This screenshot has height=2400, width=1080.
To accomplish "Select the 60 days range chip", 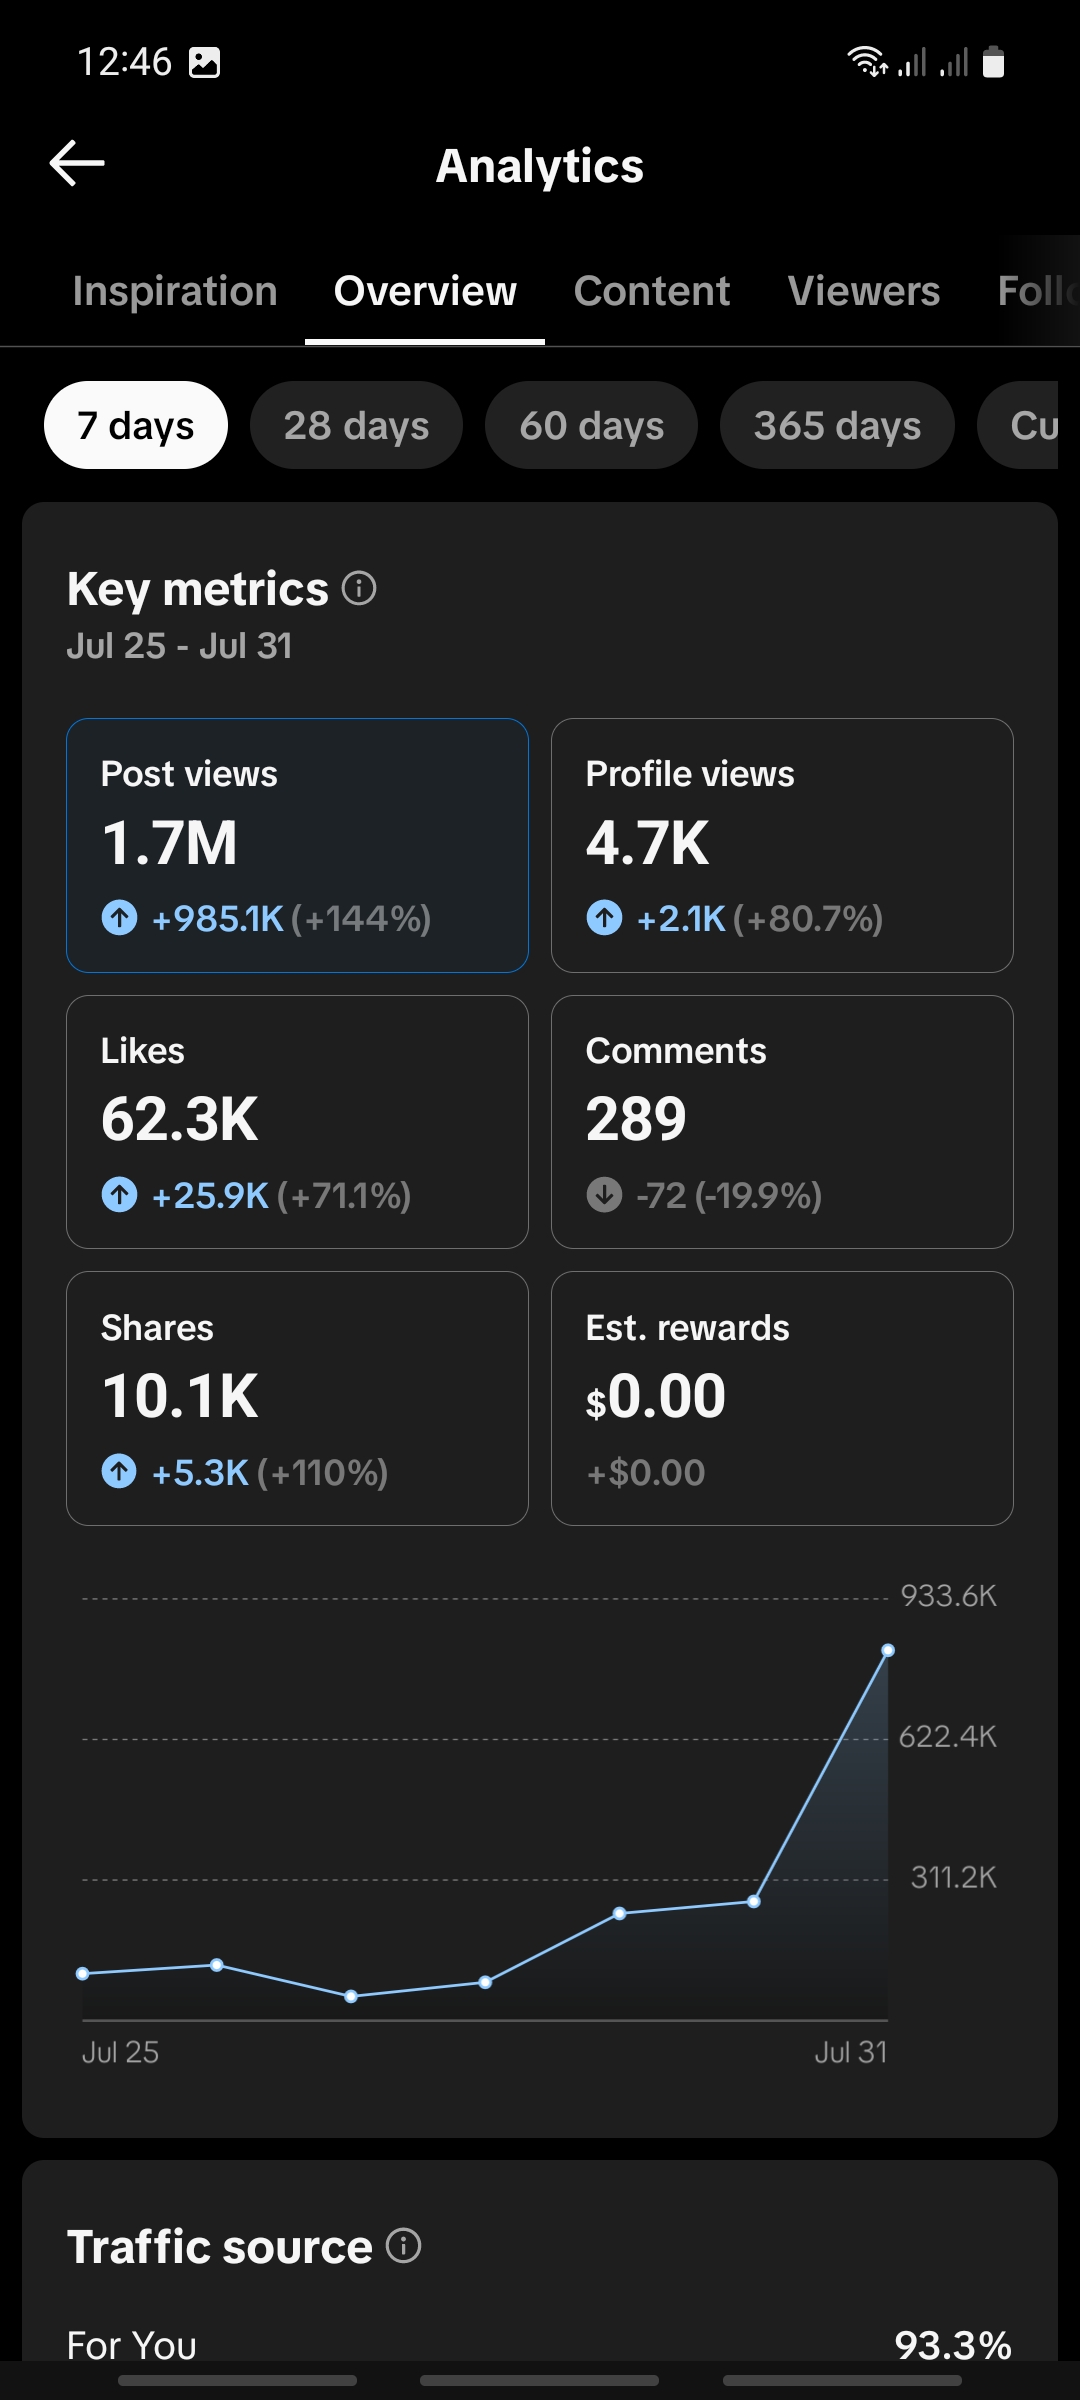I will pos(591,425).
